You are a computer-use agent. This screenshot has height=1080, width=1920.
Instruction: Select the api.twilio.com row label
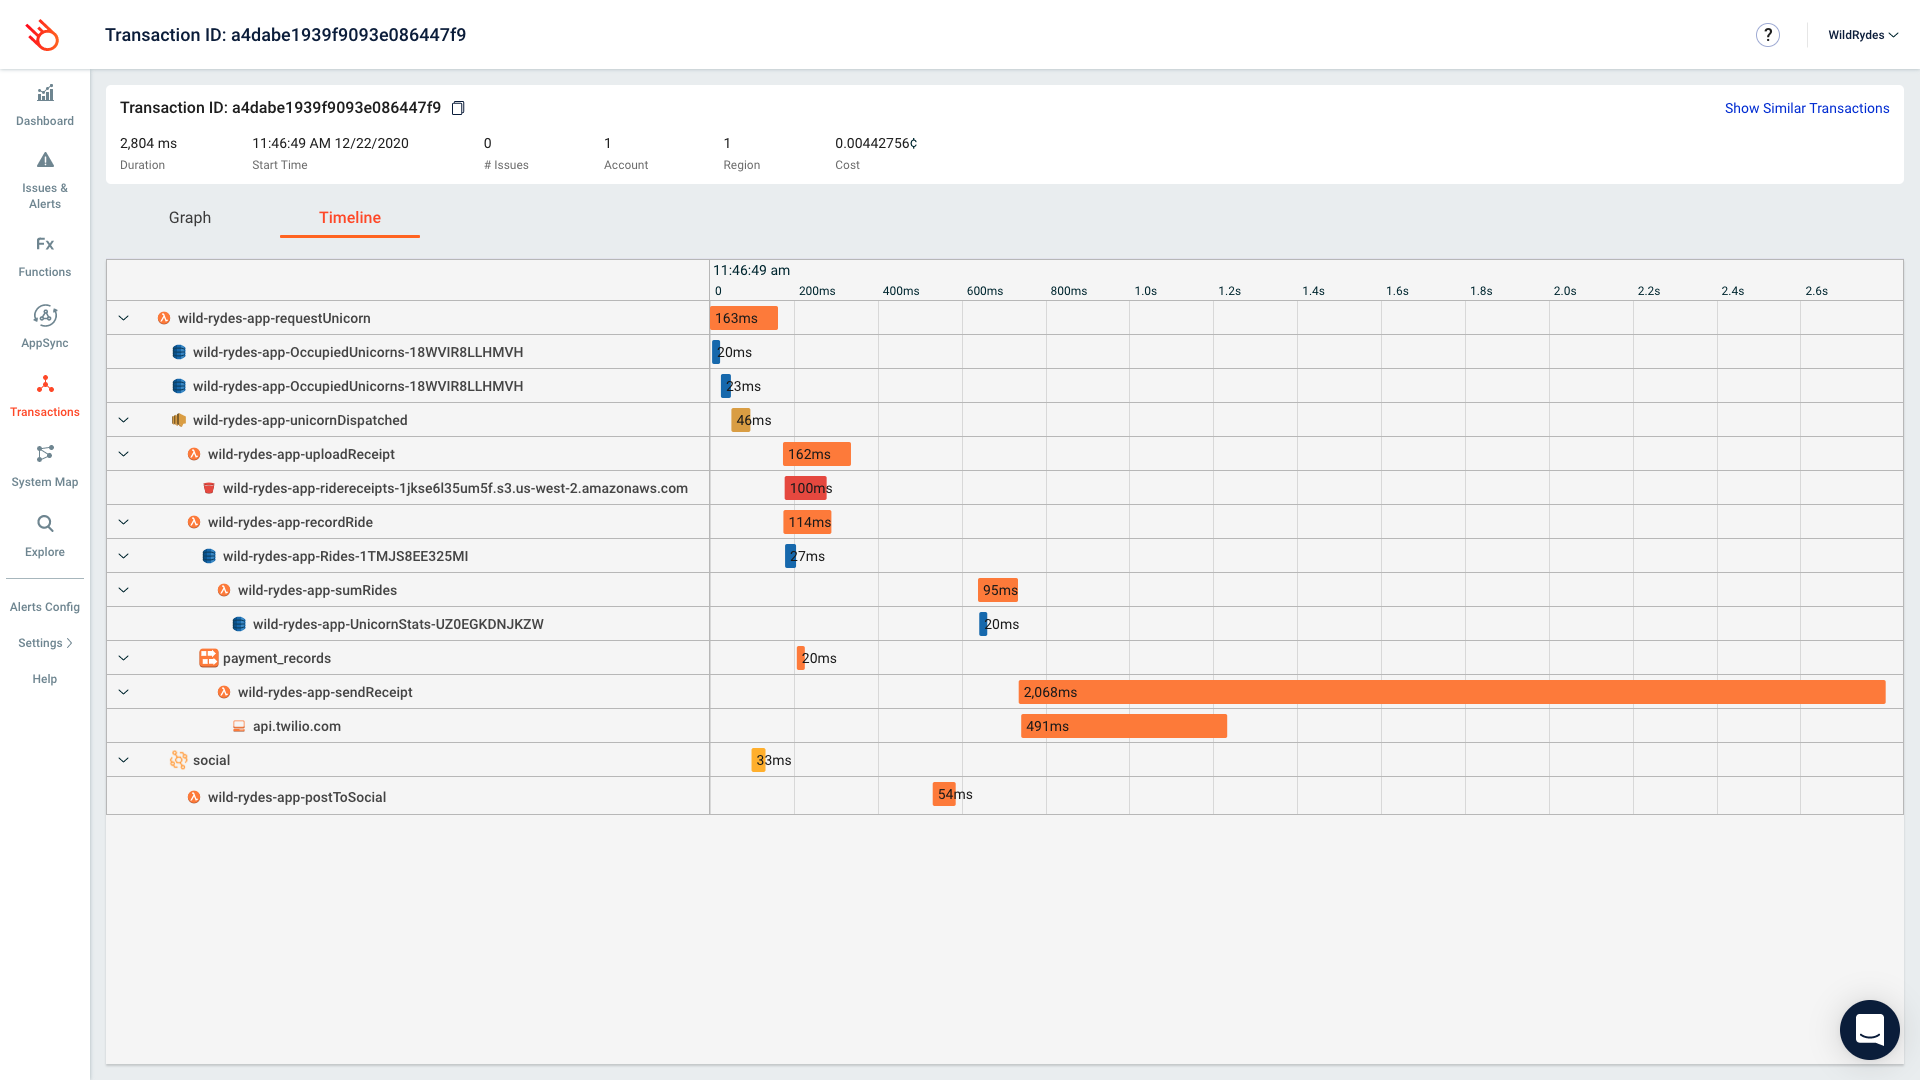[297, 726]
